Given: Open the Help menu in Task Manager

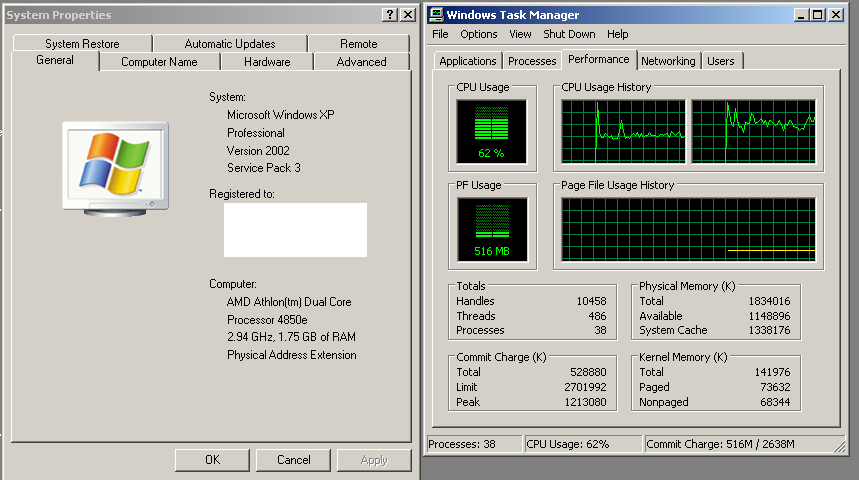Looking at the screenshot, I should (618, 34).
